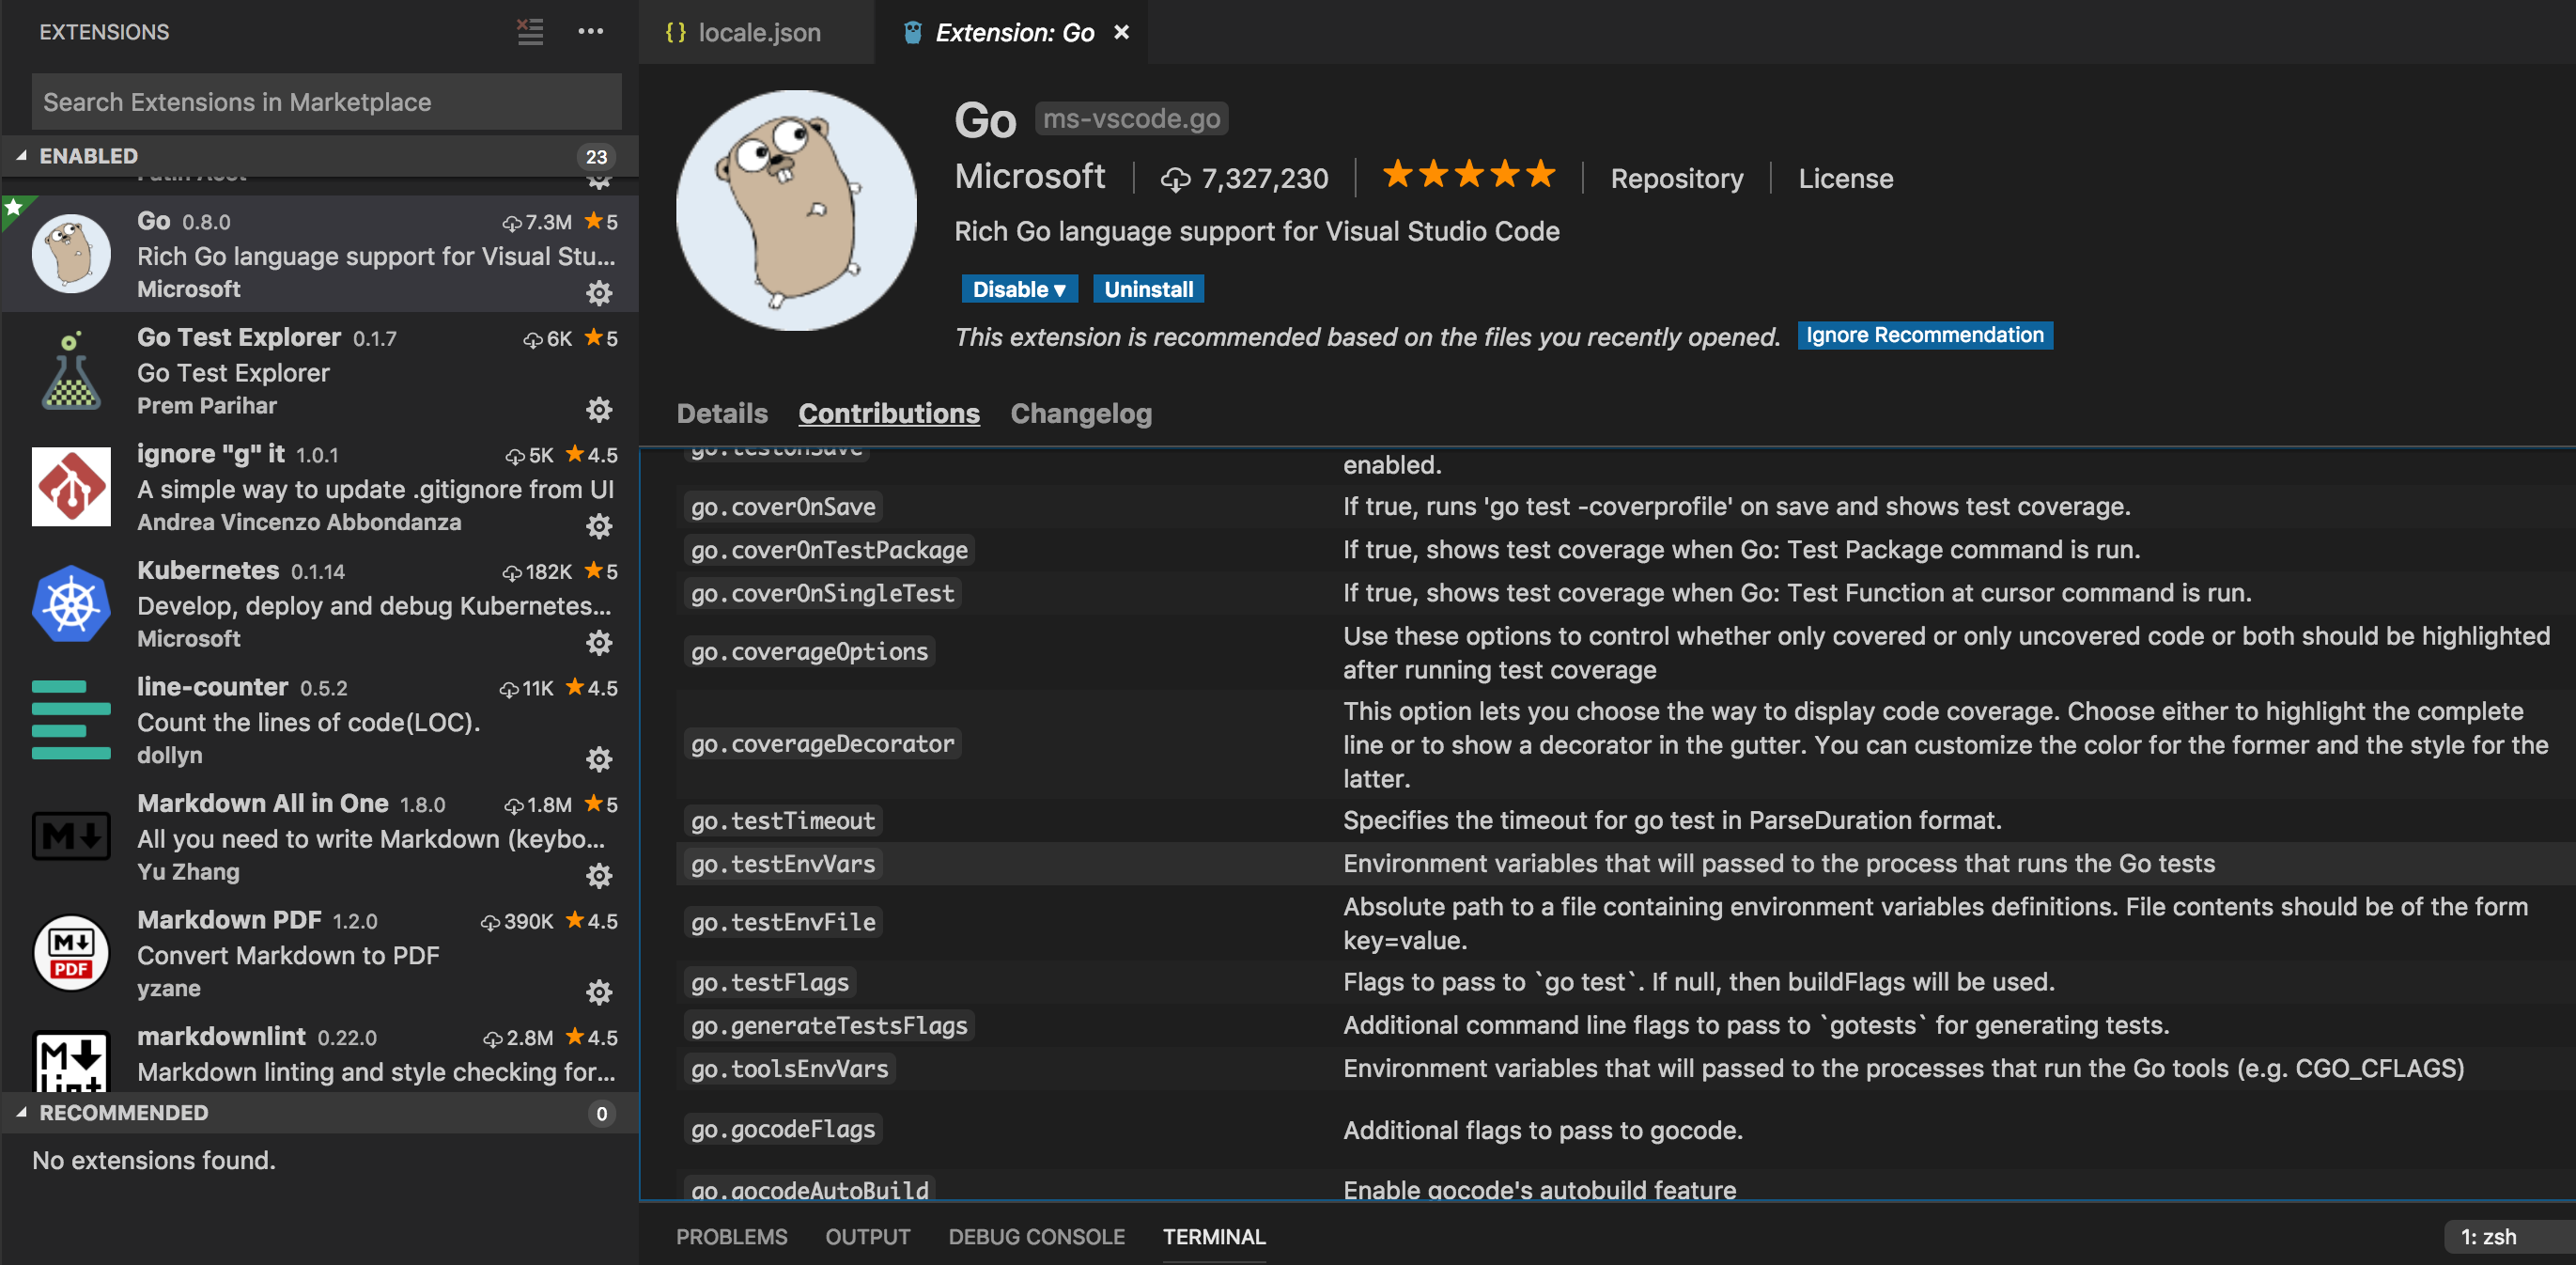Open the License link
2576x1265 pixels.
tap(1846, 178)
